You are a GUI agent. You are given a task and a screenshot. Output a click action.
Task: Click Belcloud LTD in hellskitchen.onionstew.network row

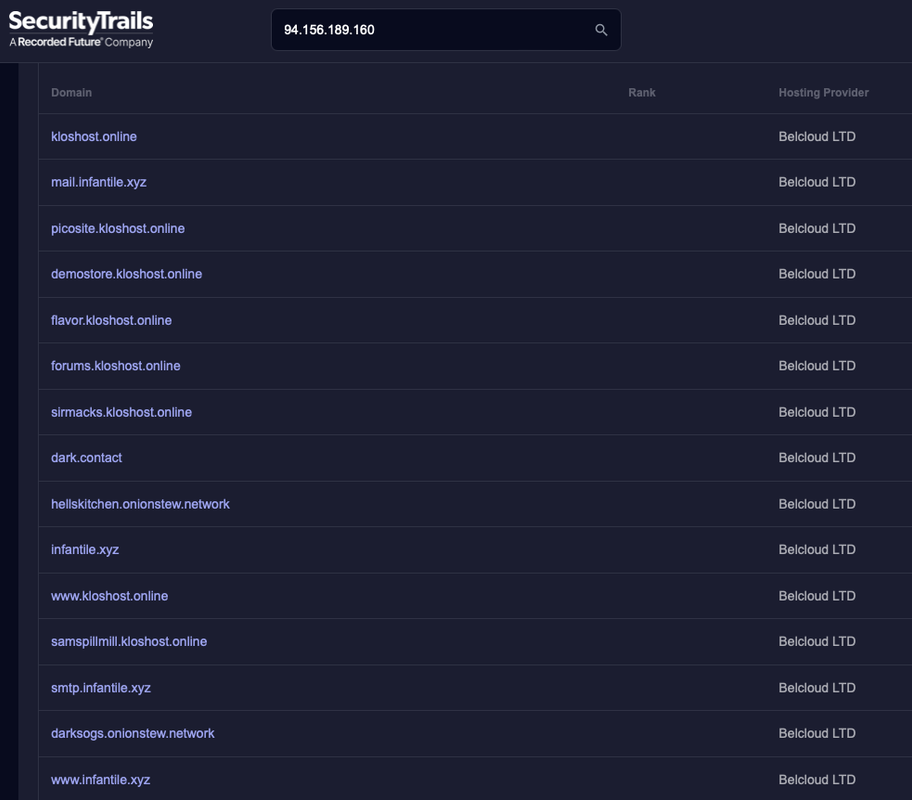coord(817,504)
